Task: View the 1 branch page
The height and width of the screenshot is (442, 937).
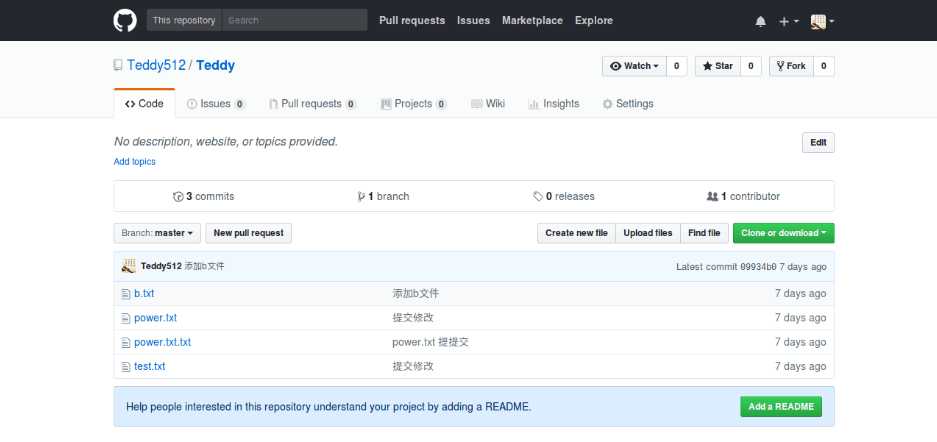Action: 383,197
